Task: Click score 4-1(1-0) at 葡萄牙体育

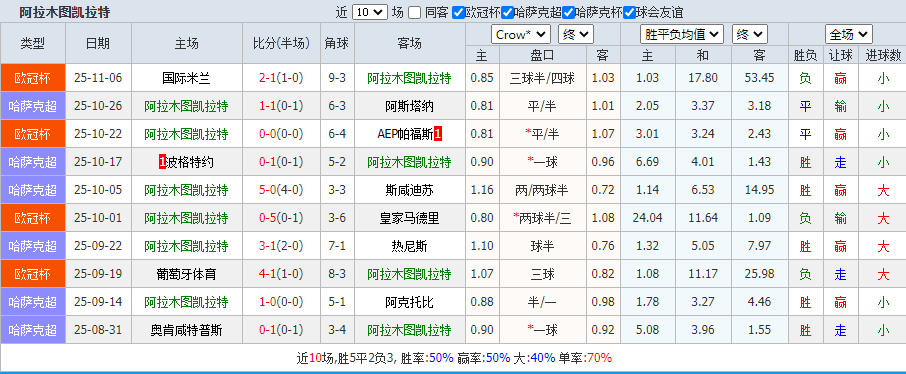Action: [281, 275]
